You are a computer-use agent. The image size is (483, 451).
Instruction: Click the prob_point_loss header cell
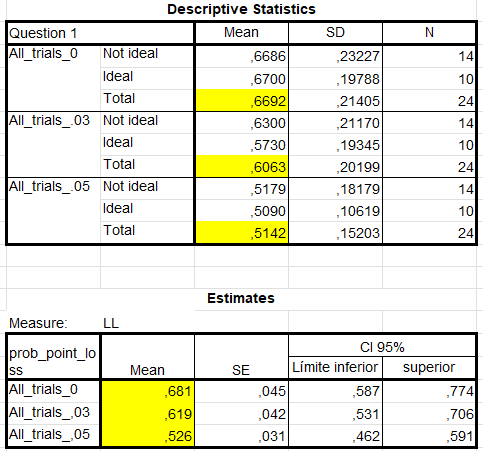[x=53, y=357]
